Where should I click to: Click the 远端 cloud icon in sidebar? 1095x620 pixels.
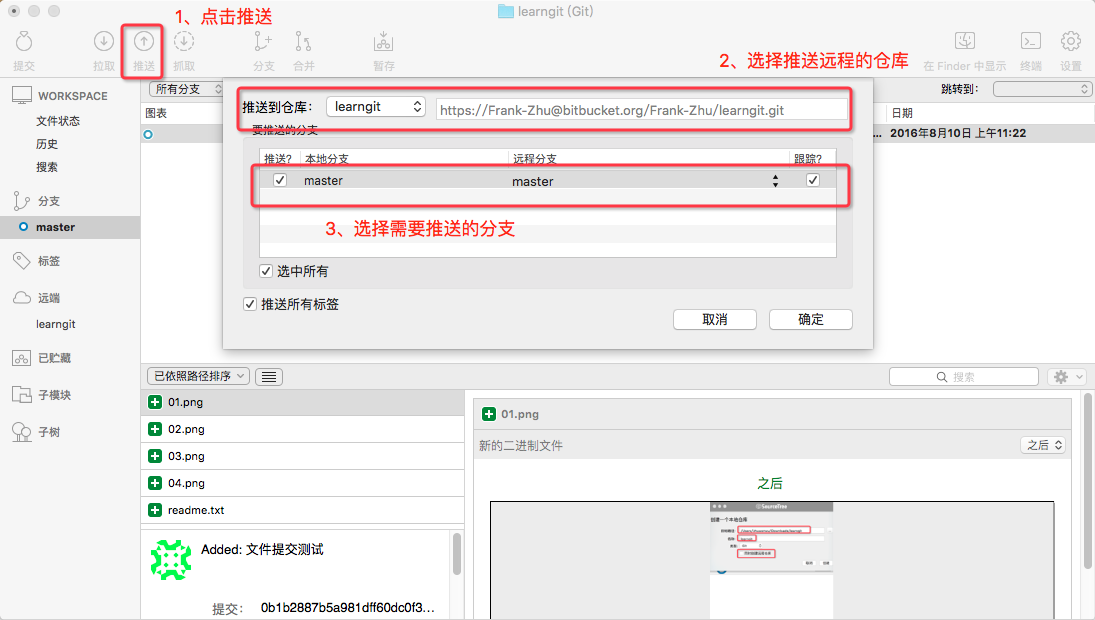tap(22, 298)
